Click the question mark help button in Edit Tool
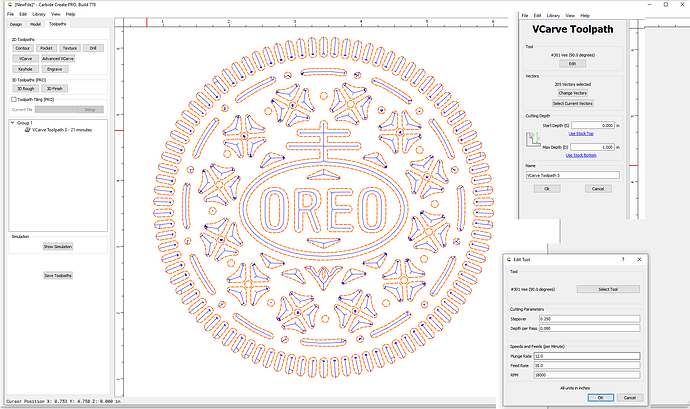Screen dimensions: 690x409 pyautogui.click(x=623, y=259)
